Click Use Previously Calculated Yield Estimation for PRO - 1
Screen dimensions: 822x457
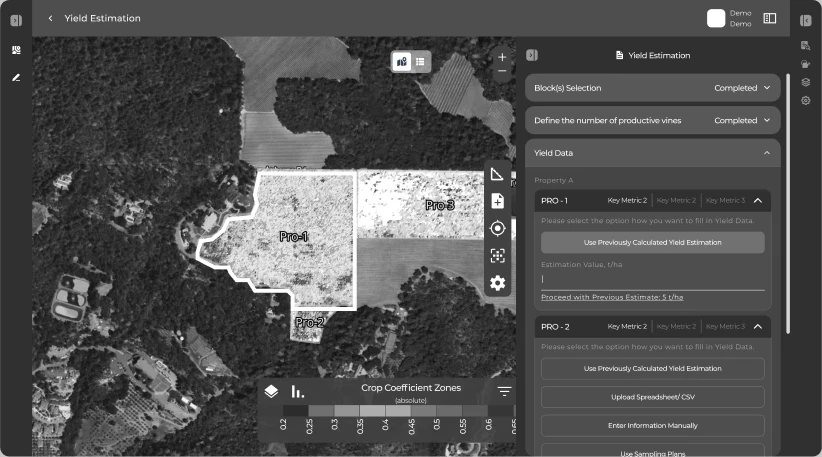pyautogui.click(x=653, y=243)
